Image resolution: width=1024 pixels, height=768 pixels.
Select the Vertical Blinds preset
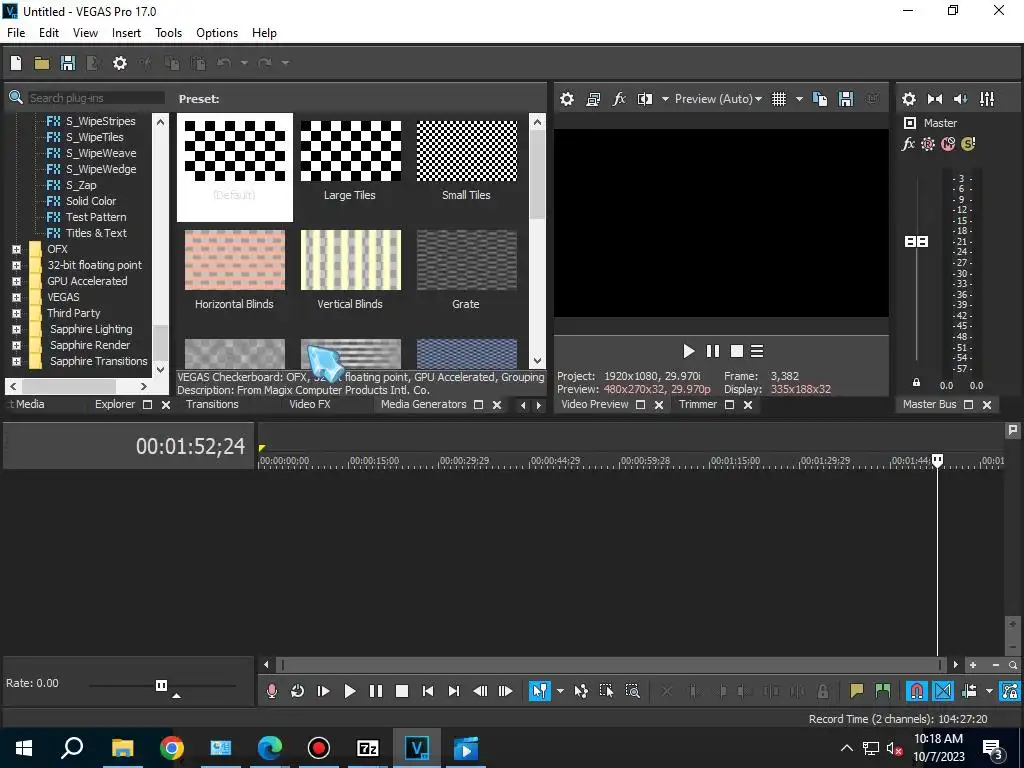[x=350, y=269]
